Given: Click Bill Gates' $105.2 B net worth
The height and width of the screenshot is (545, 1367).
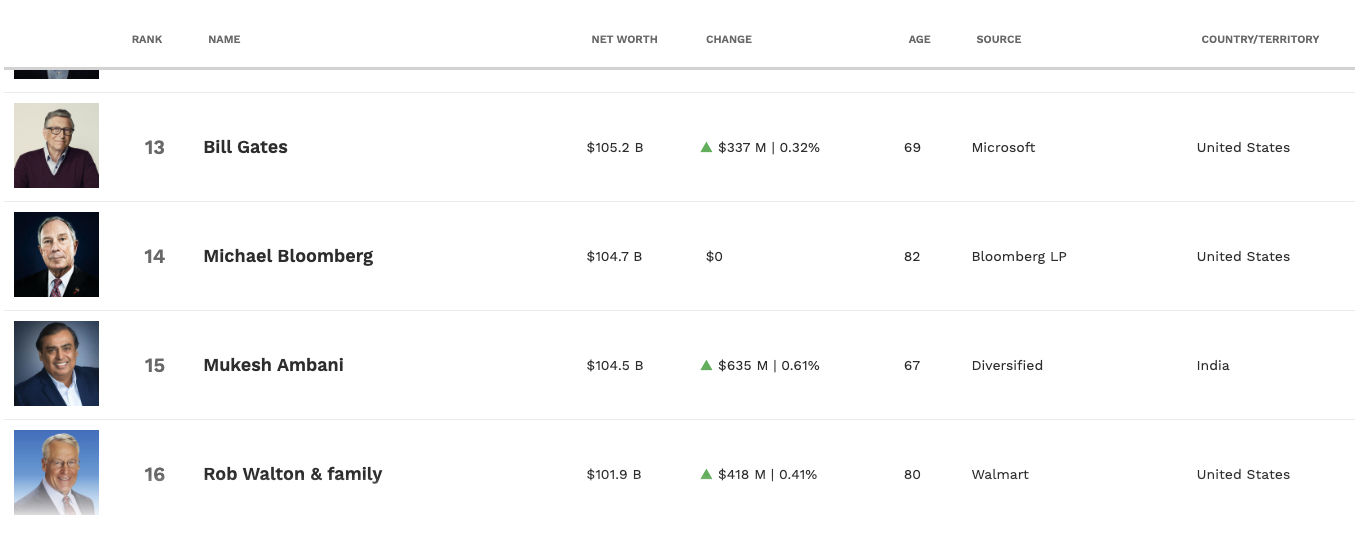Looking at the screenshot, I should point(614,147).
